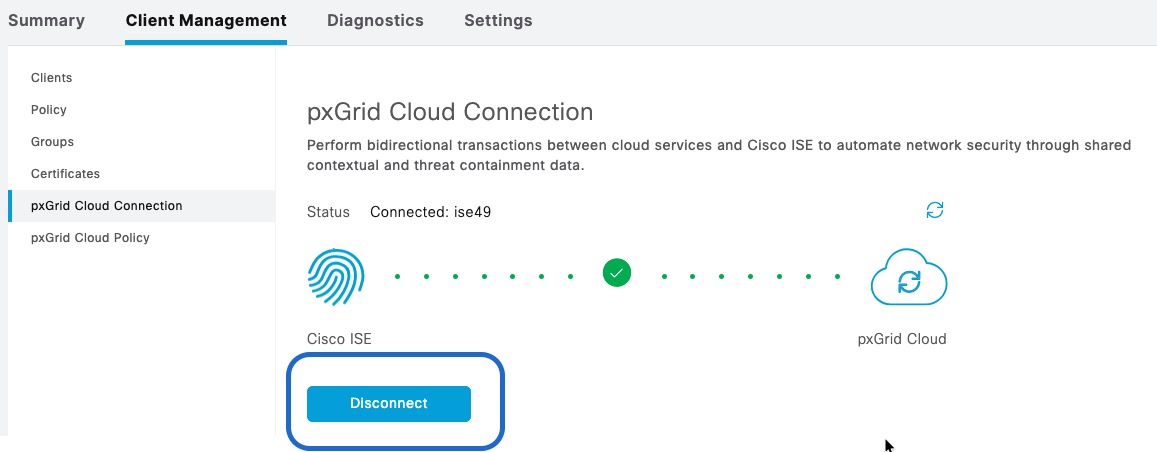Click the 'Cisco ISE' label
1157x452 pixels.
339,339
